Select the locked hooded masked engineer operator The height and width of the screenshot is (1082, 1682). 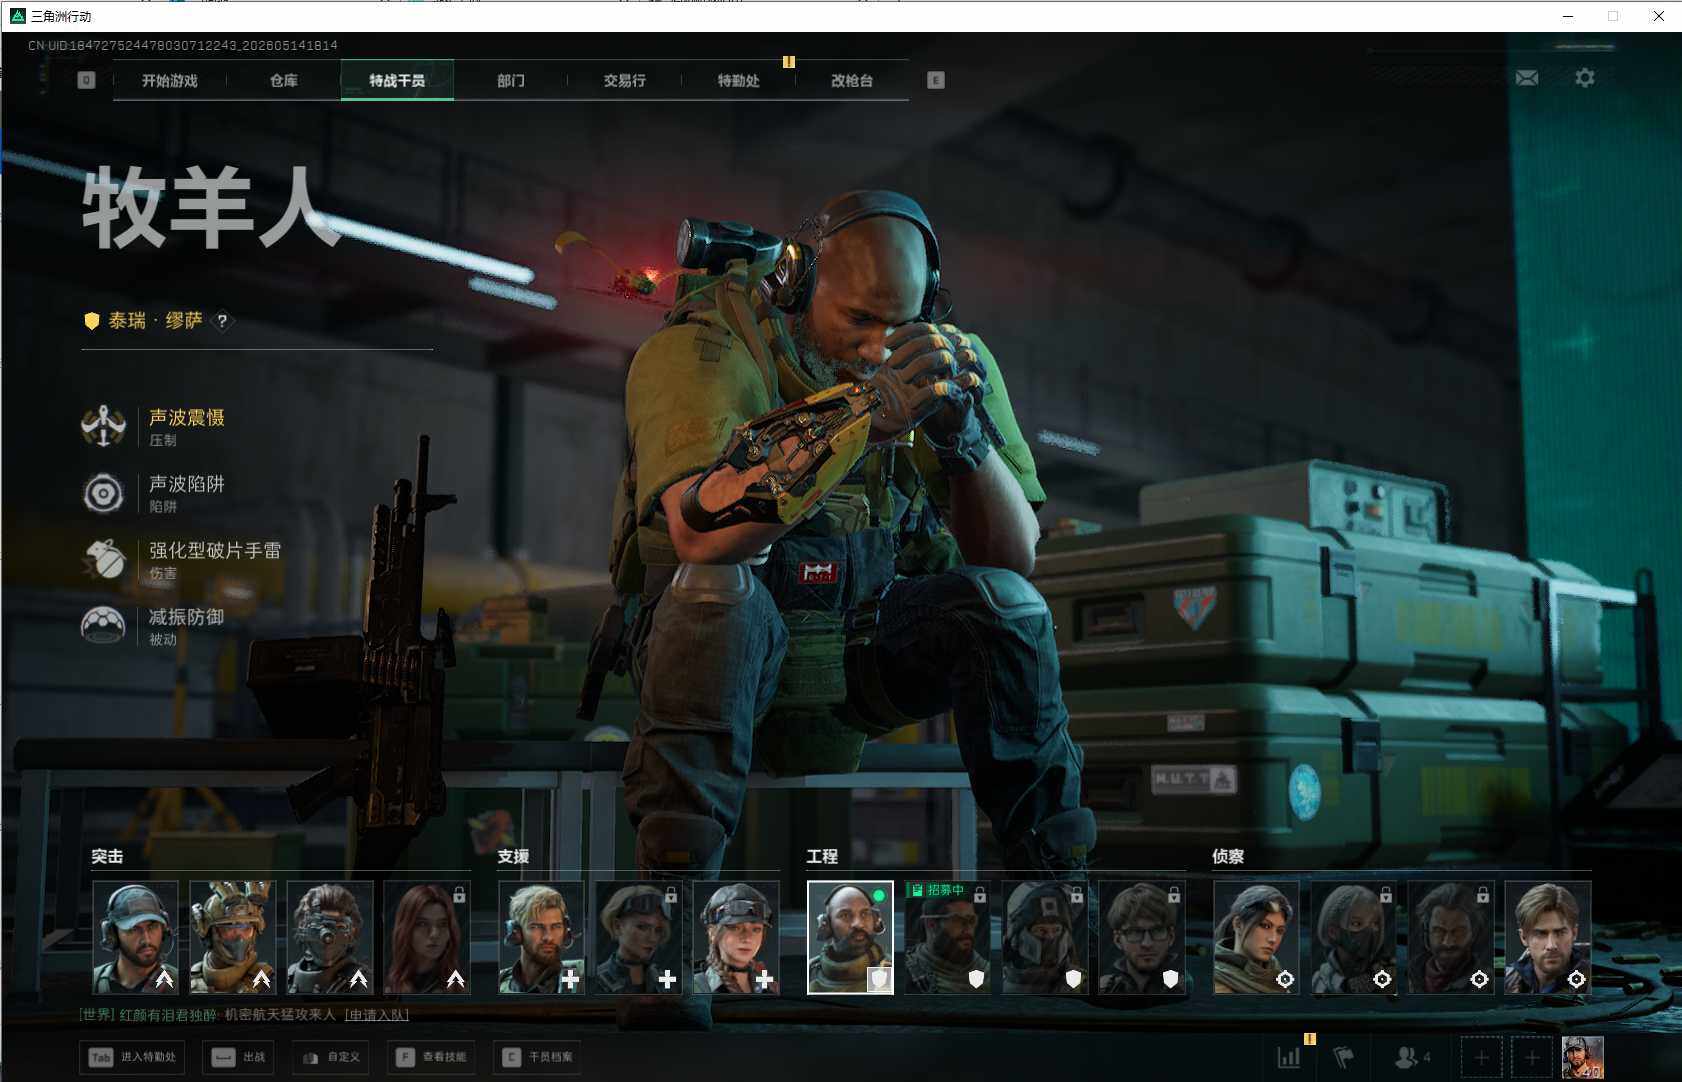click(1044, 938)
